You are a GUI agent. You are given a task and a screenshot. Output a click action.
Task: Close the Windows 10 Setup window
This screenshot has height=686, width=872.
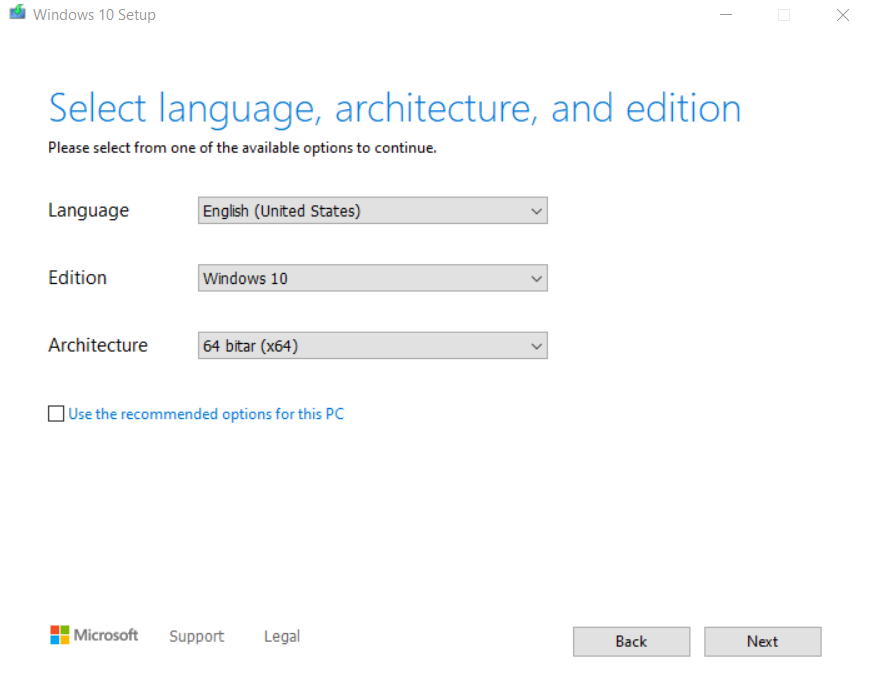click(x=842, y=15)
